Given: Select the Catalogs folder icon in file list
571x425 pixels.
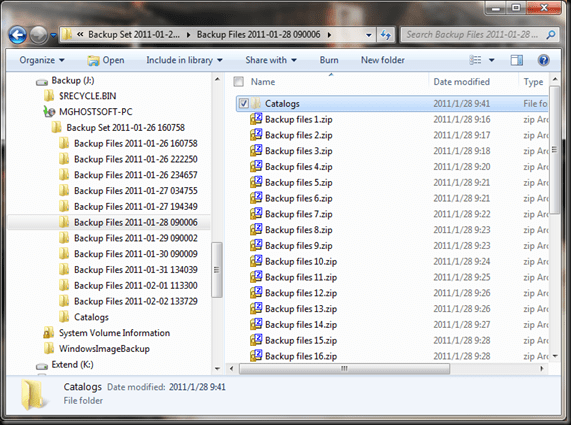Looking at the screenshot, I should tap(256, 104).
